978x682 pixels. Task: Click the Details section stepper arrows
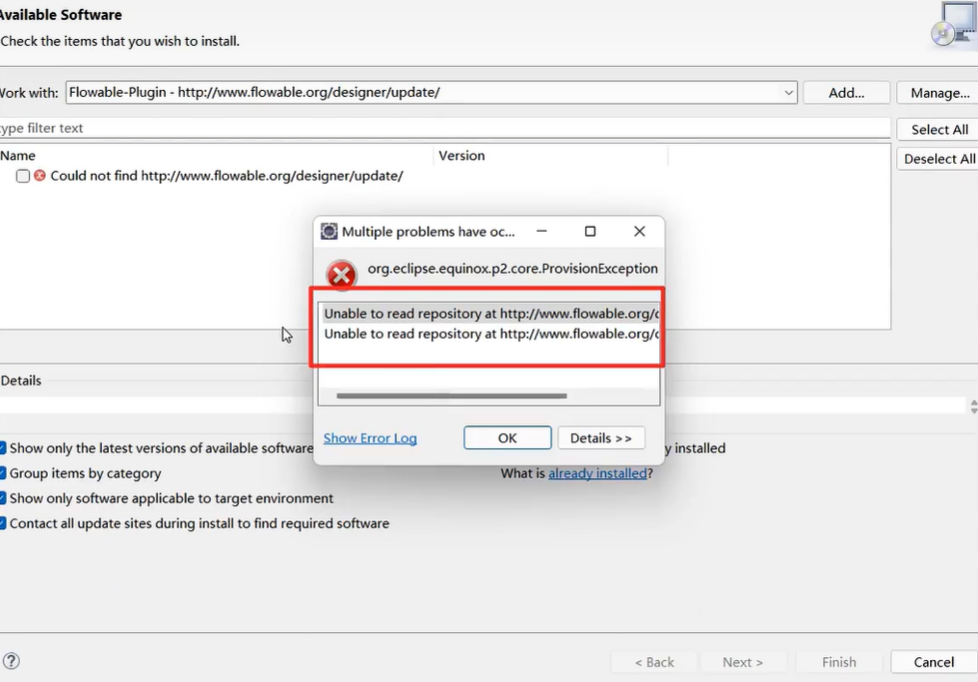click(x=974, y=406)
